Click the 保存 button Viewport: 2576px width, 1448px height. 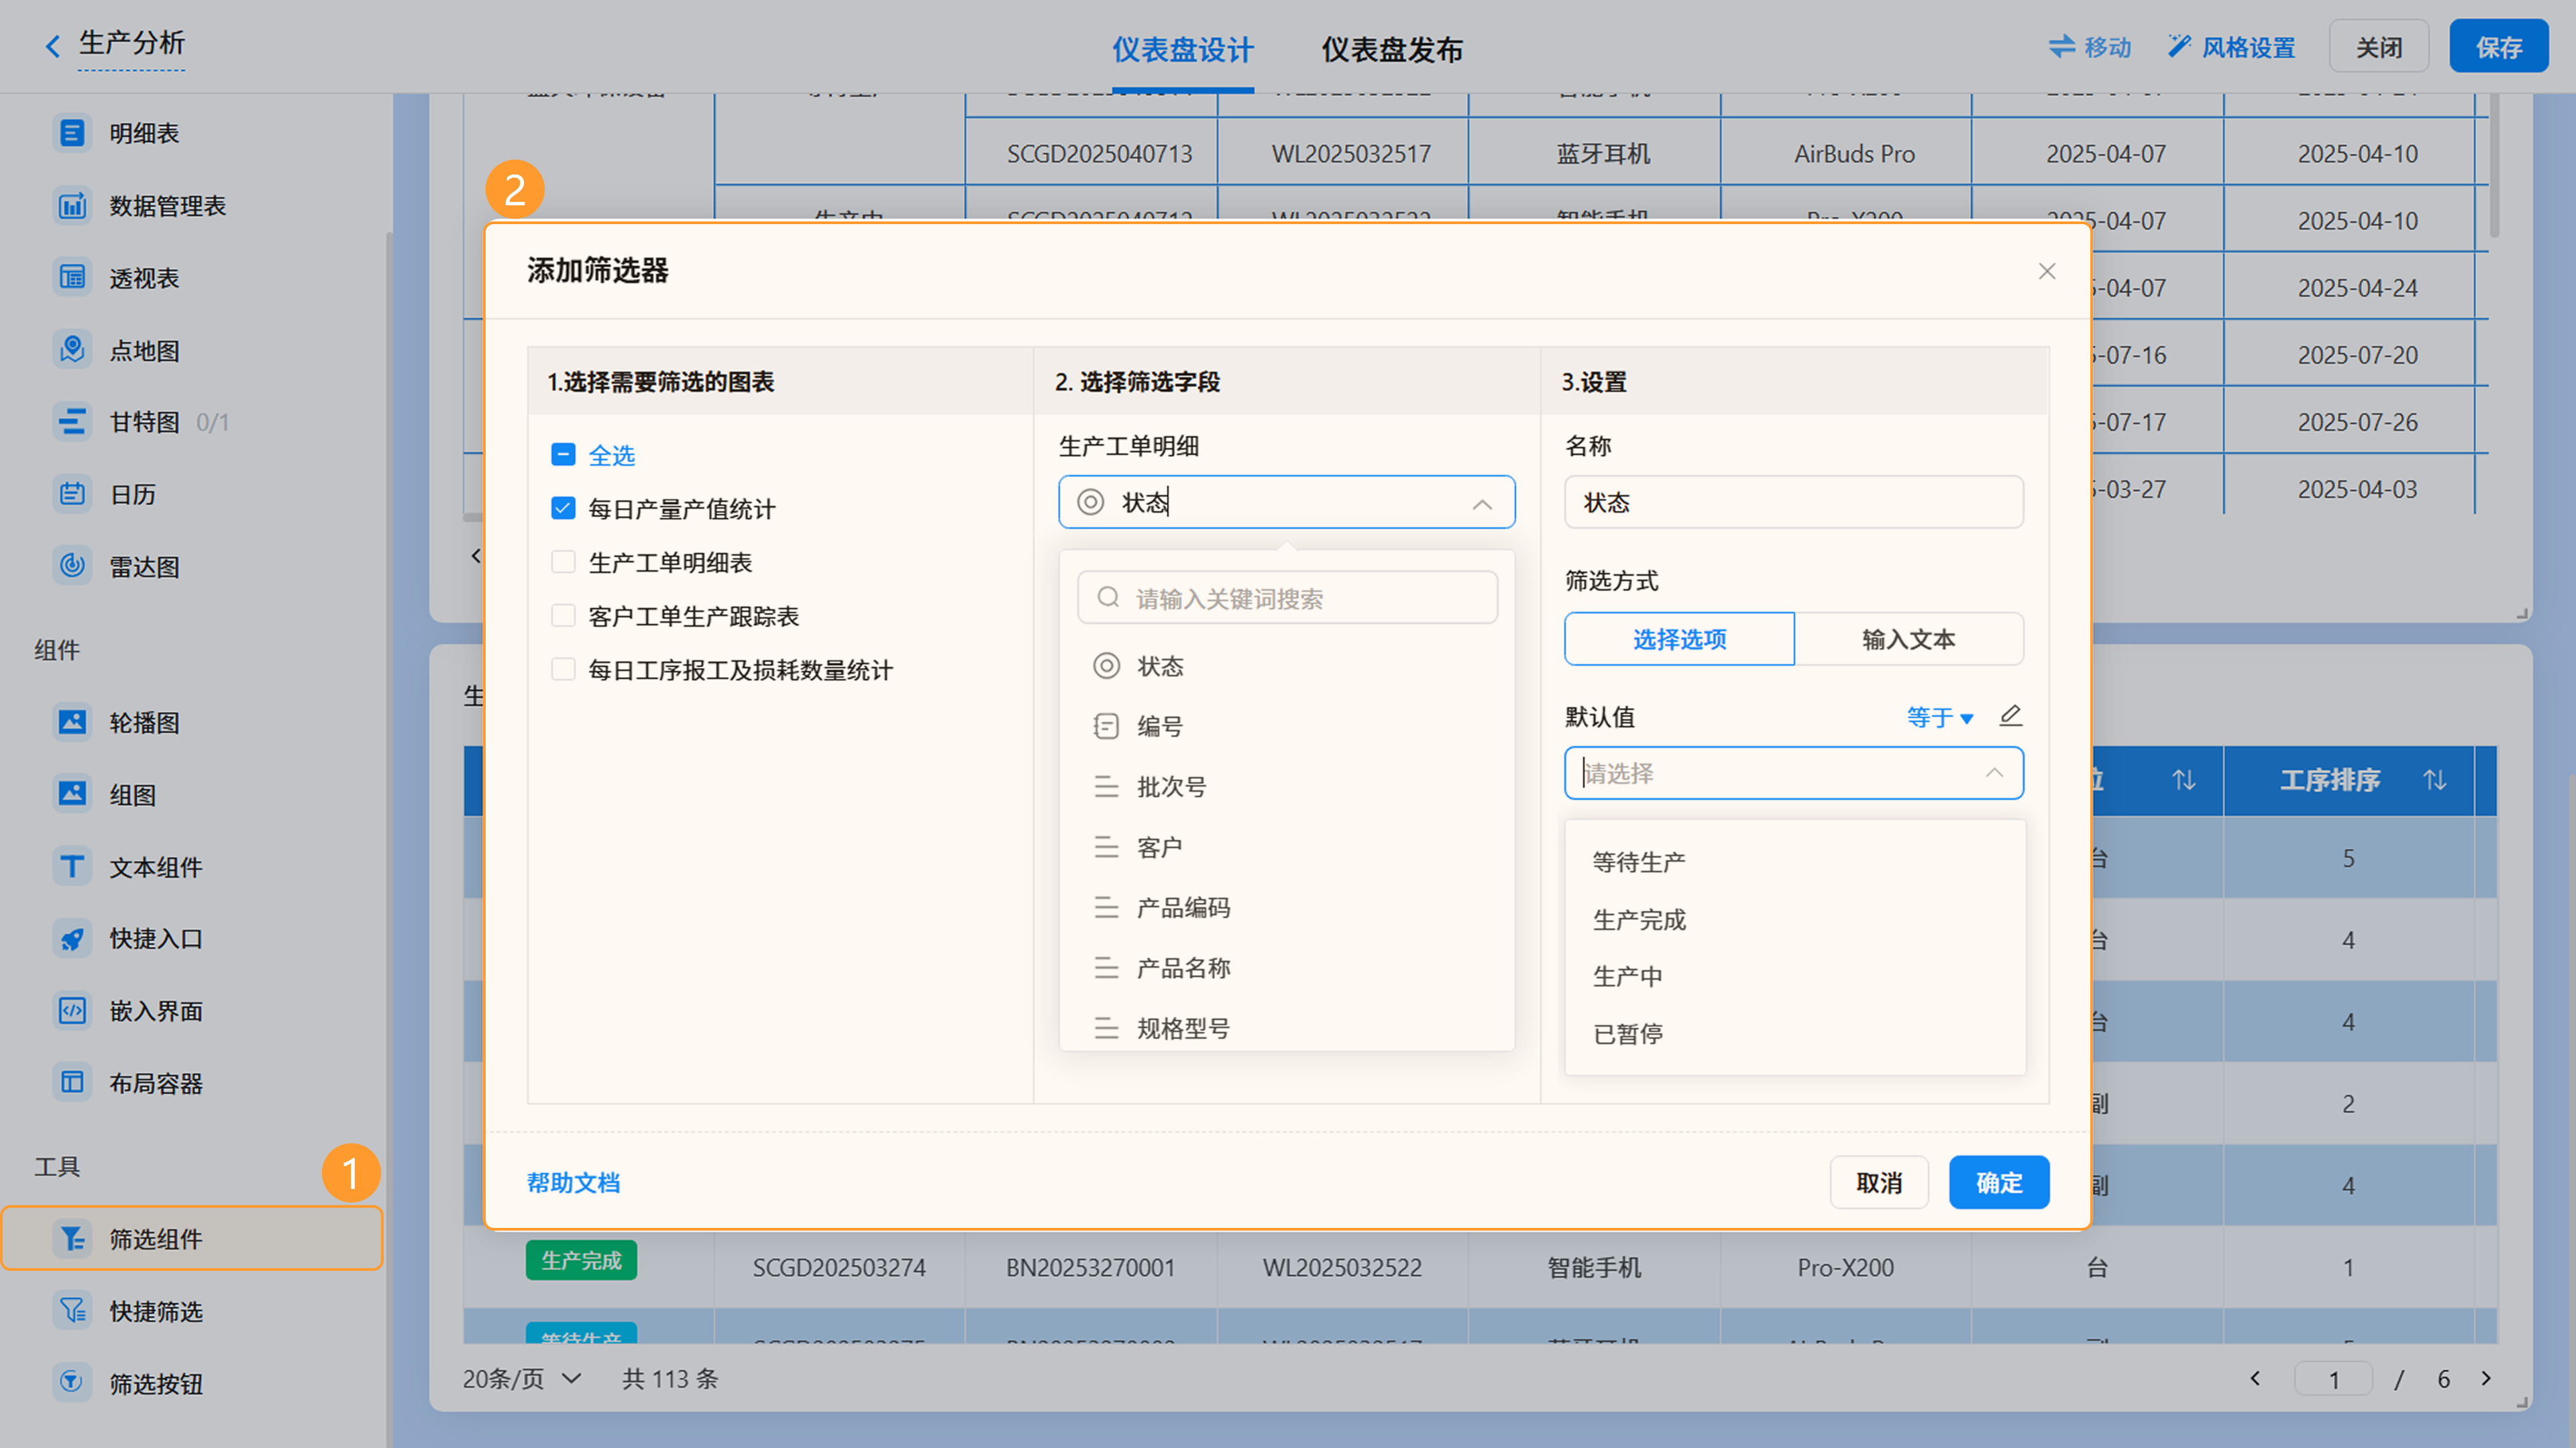2498,47
